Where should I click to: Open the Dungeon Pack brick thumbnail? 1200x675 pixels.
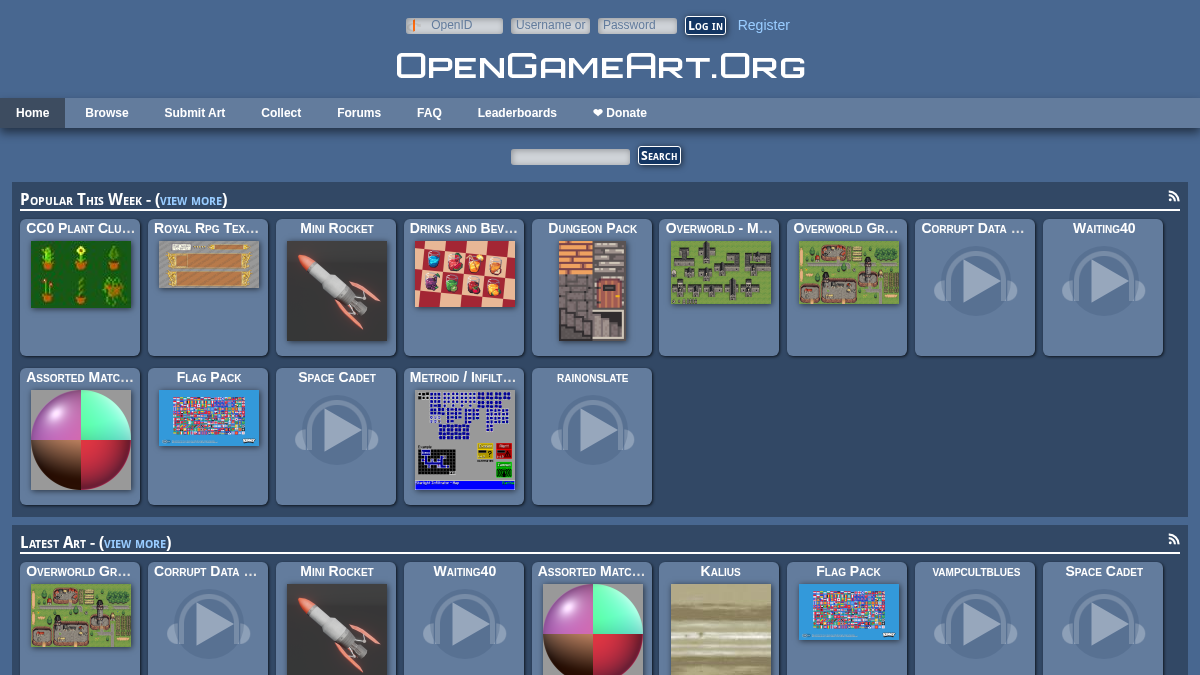tap(593, 291)
